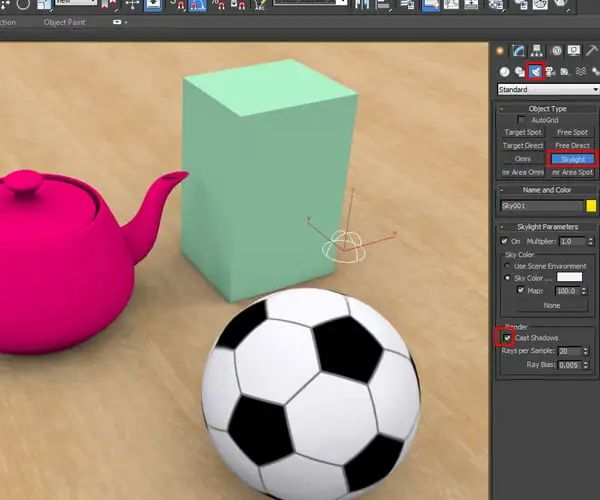Screen dimensions: 600x500
Task: Click the Mirror tool icon
Action: coord(362,5)
